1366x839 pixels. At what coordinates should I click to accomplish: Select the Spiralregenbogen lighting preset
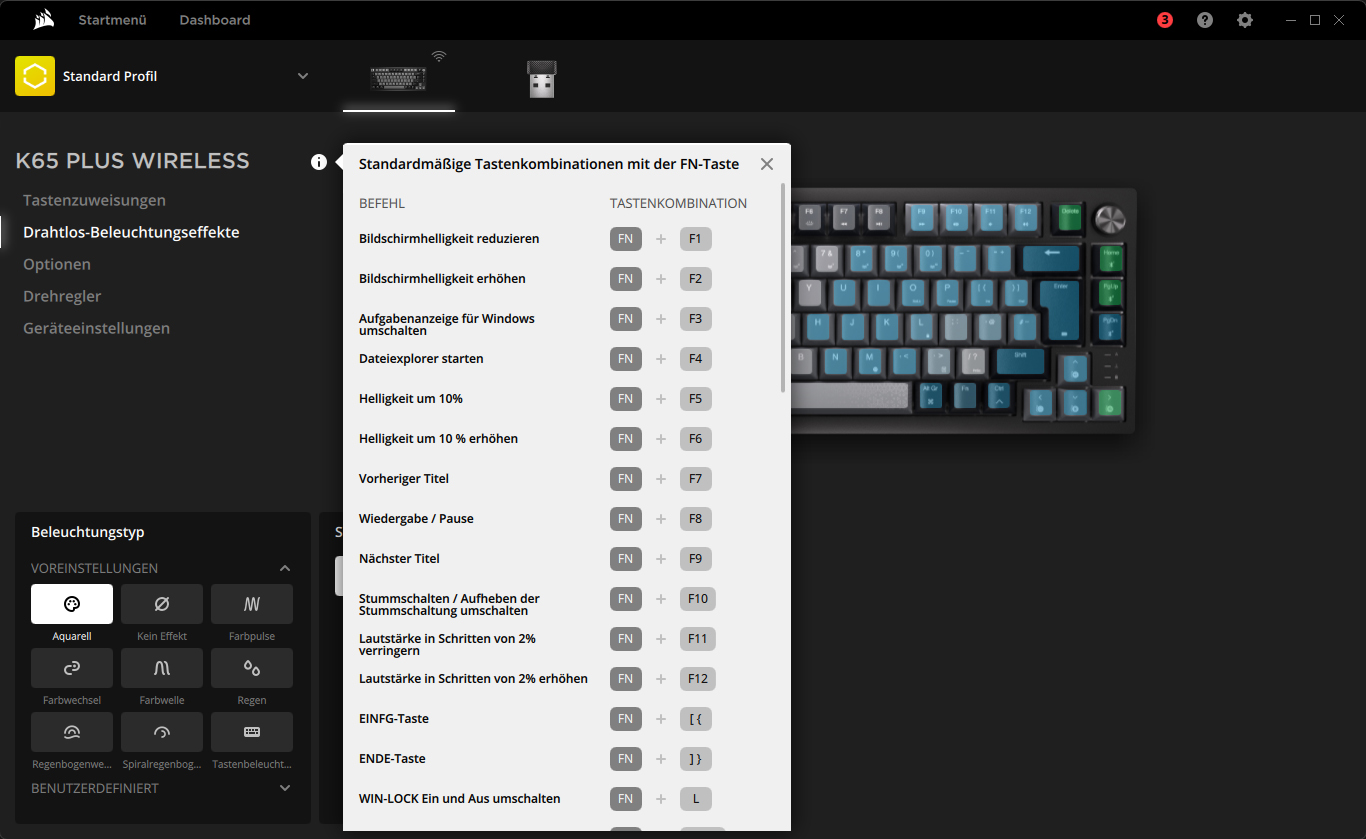pos(162,732)
